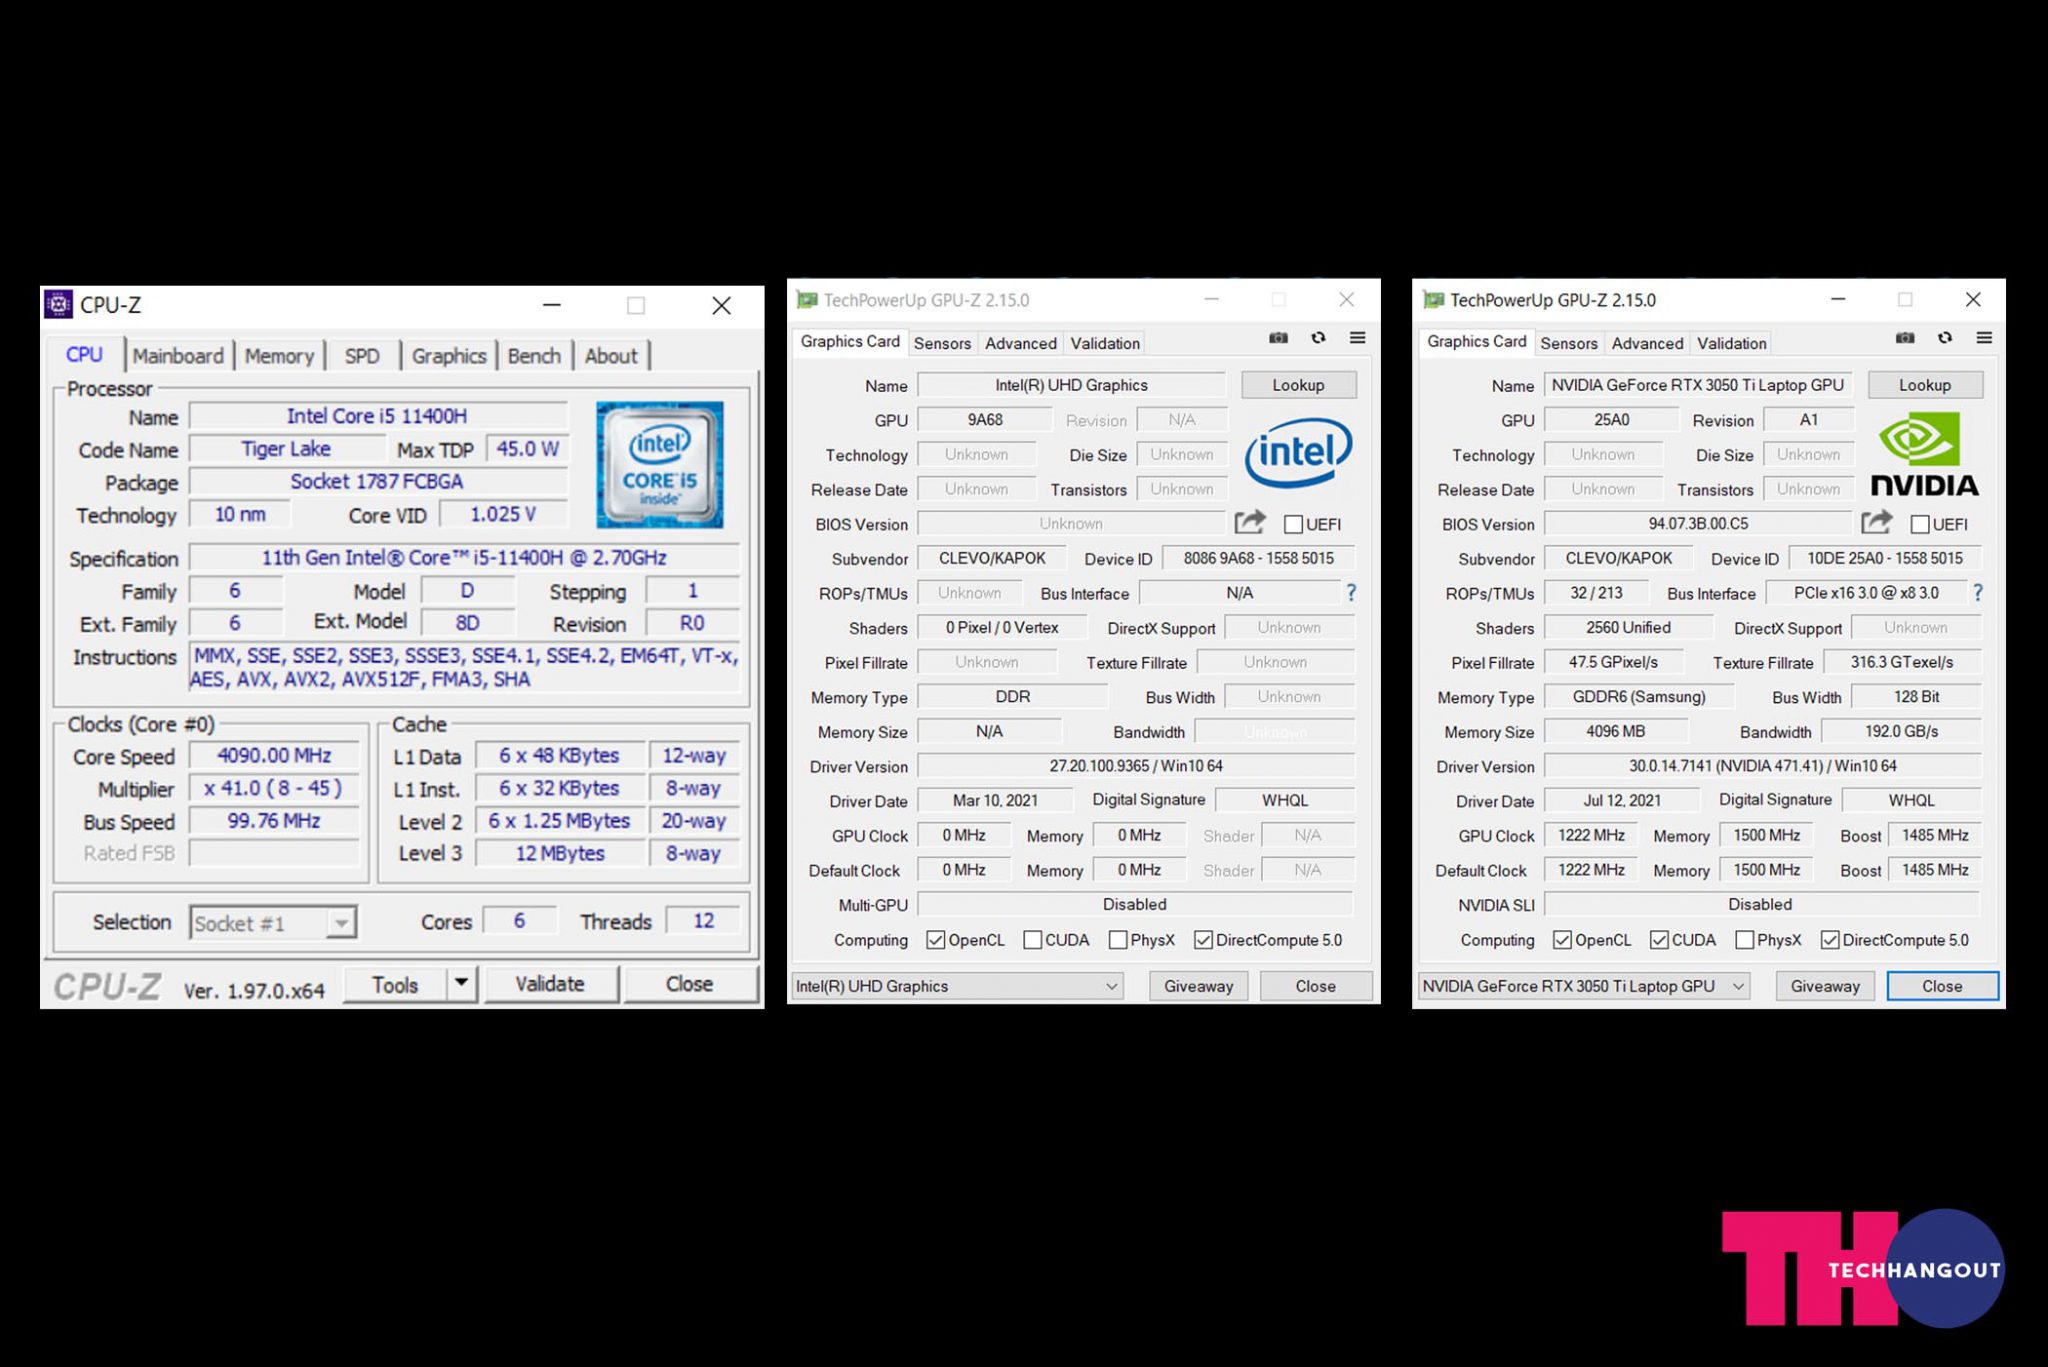Open the About tab in CPU-Z
Viewport: 2048px width, 1367px height.
(x=611, y=356)
